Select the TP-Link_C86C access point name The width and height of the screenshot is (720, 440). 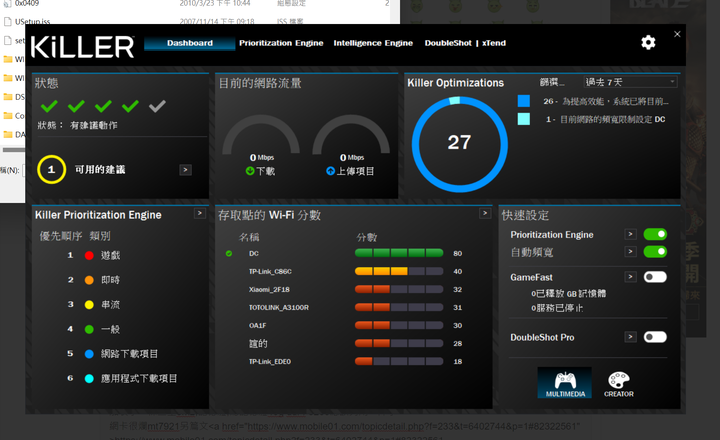270,271
